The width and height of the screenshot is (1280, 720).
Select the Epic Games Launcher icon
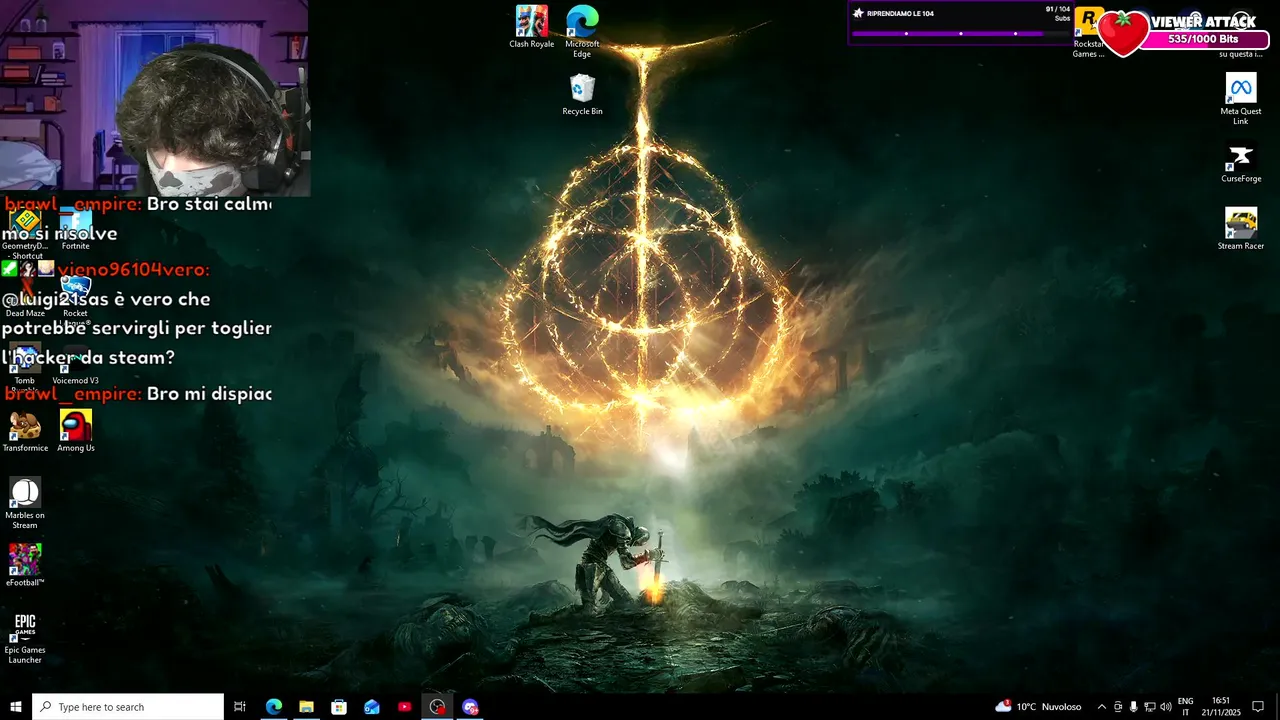[x=25, y=638]
